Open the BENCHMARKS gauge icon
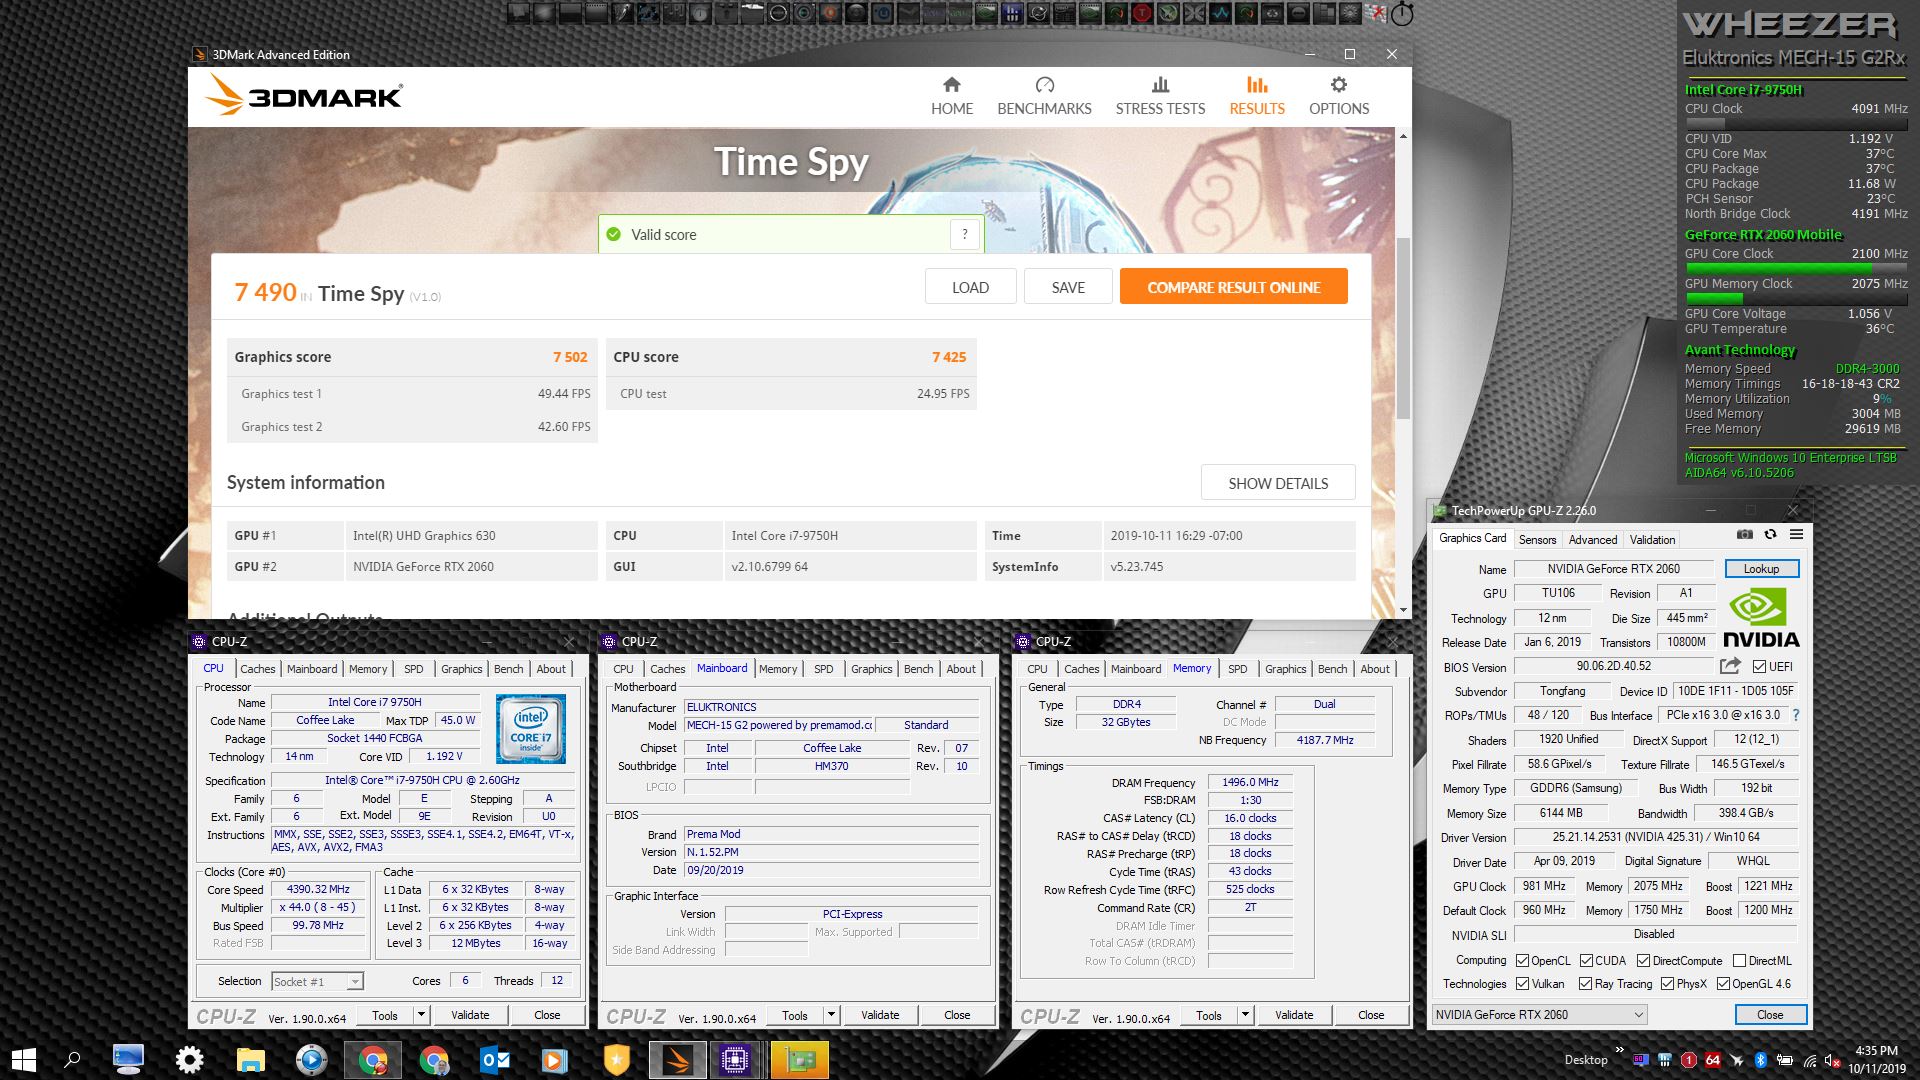The image size is (1920, 1080). (x=1044, y=85)
